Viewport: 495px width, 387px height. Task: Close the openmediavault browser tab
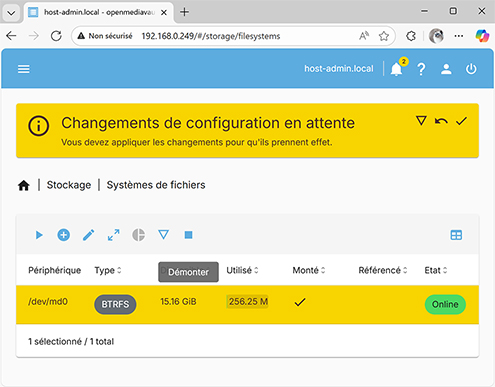point(164,13)
